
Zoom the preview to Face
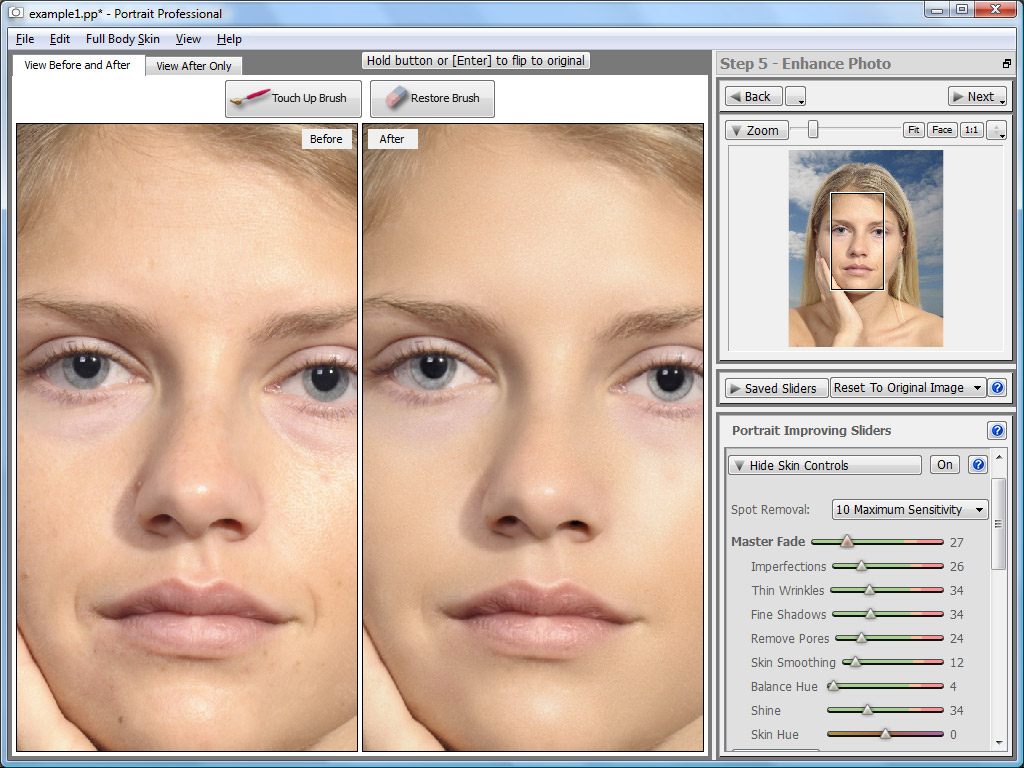[941, 129]
